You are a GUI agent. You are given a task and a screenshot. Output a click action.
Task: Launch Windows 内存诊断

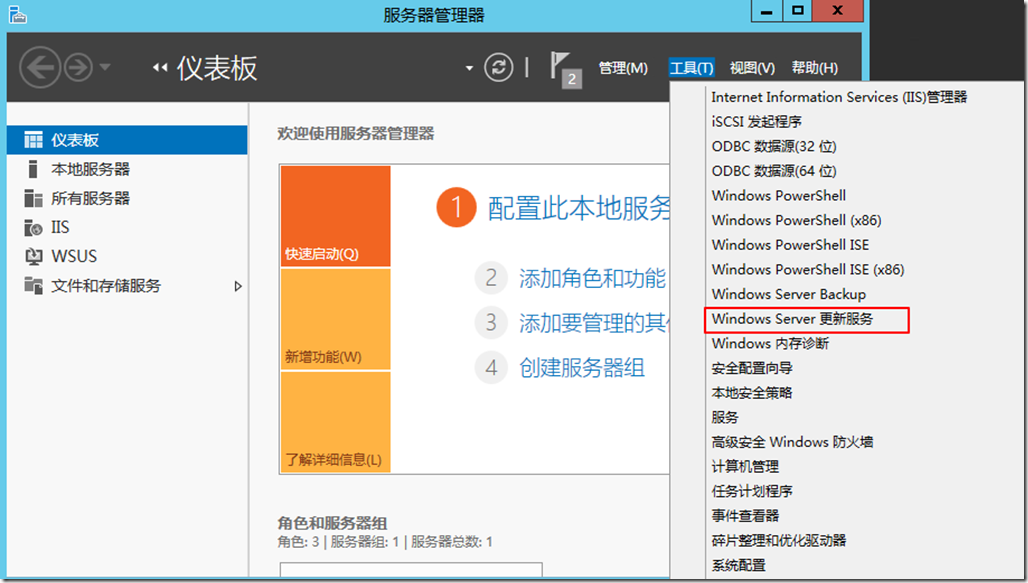(770, 344)
